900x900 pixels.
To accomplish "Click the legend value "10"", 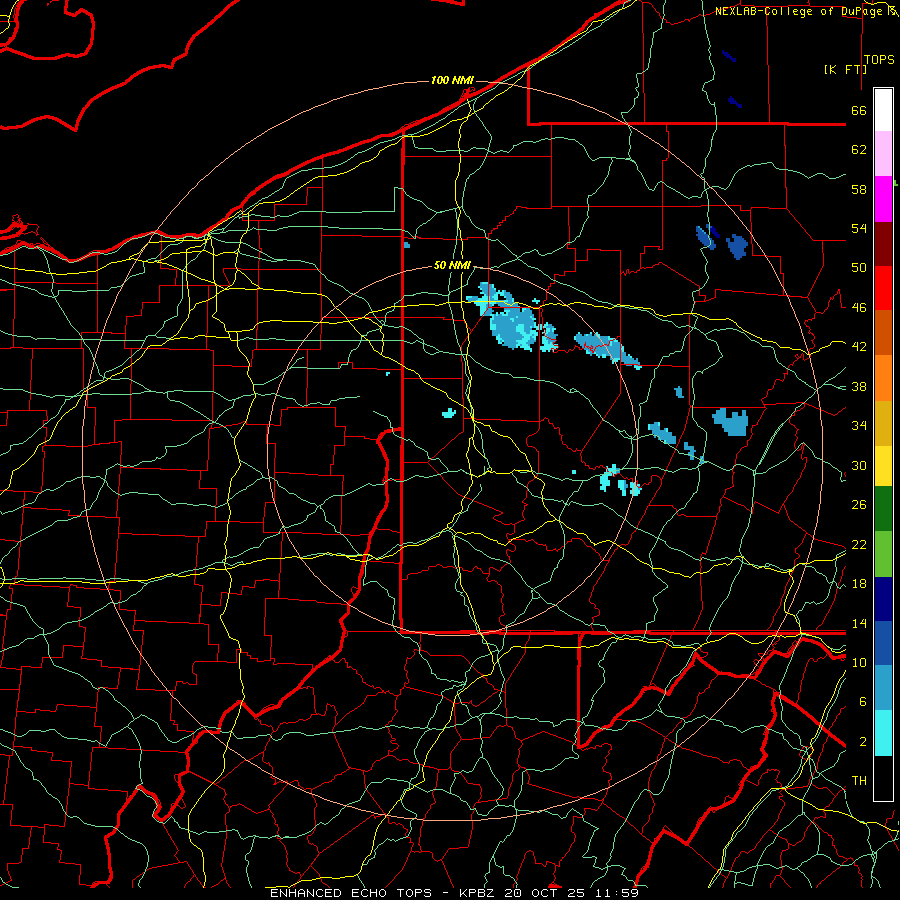I will click(859, 662).
